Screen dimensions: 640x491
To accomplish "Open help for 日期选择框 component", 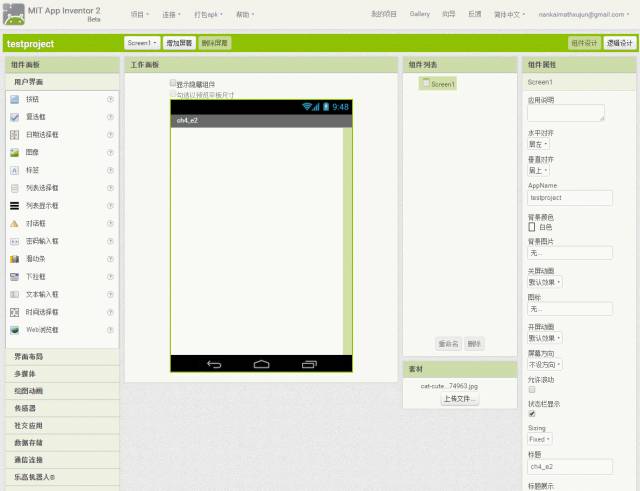I will point(110,135).
